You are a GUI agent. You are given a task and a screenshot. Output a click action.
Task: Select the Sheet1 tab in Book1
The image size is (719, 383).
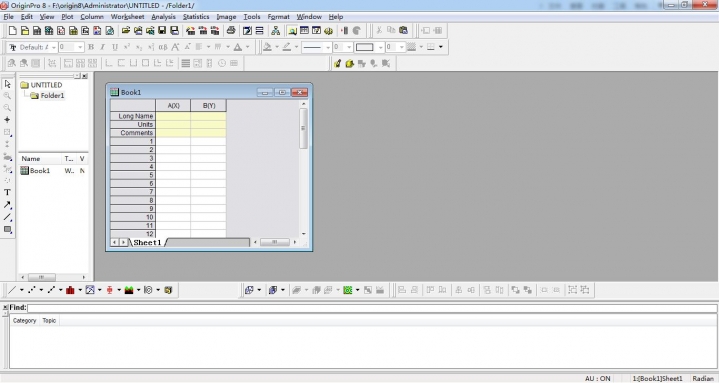147,242
